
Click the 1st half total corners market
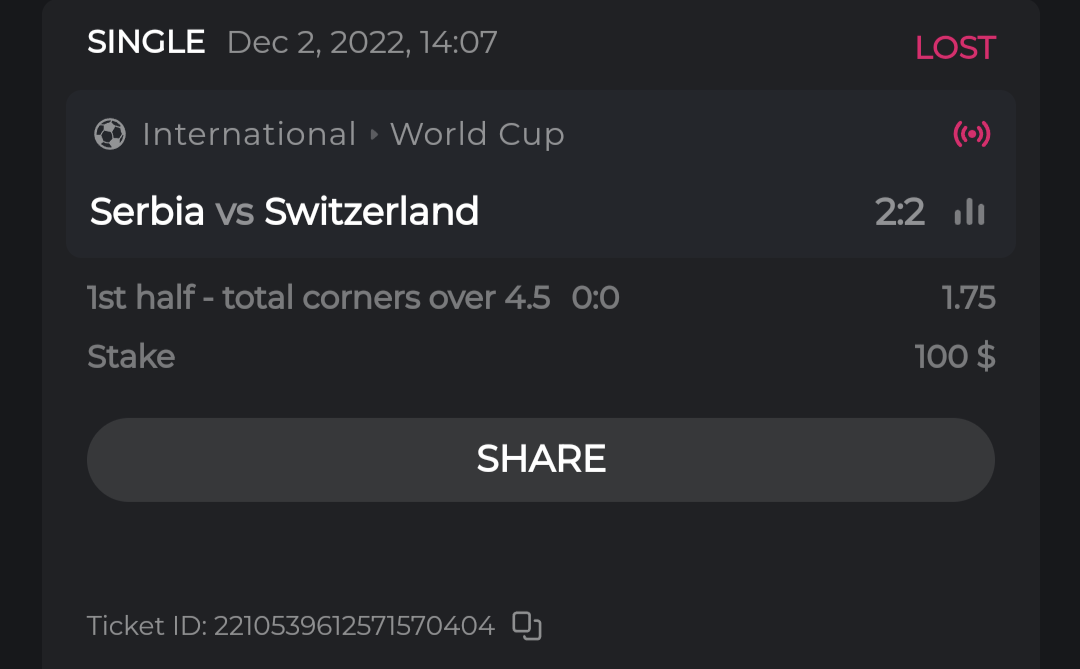tap(318, 298)
